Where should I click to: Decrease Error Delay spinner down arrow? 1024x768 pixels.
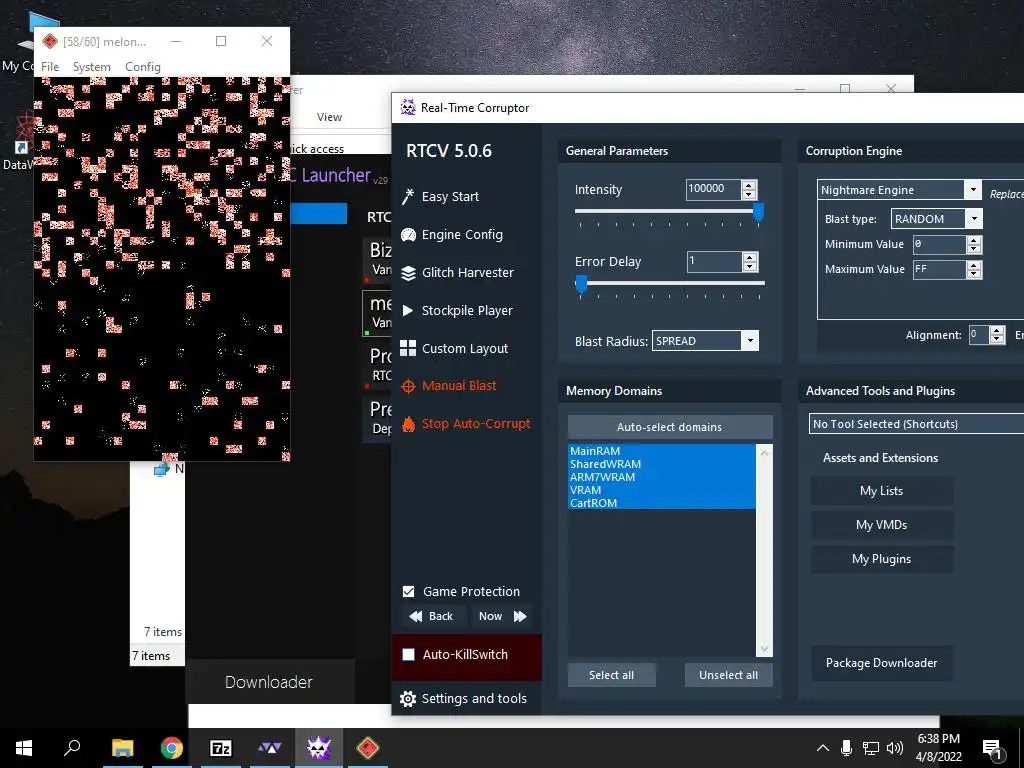coord(750,266)
